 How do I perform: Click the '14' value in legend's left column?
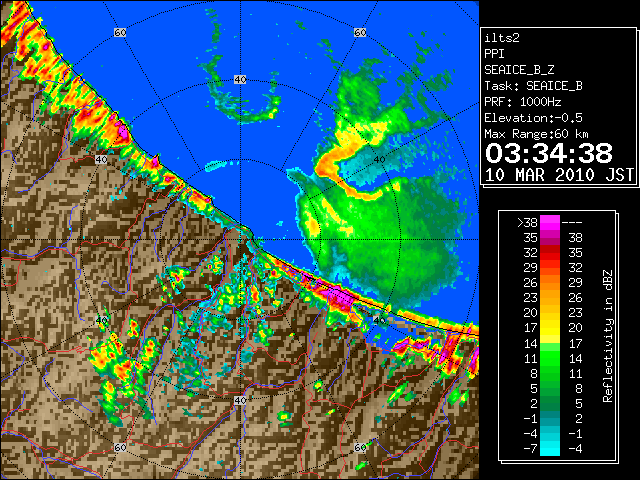[x=531, y=343]
